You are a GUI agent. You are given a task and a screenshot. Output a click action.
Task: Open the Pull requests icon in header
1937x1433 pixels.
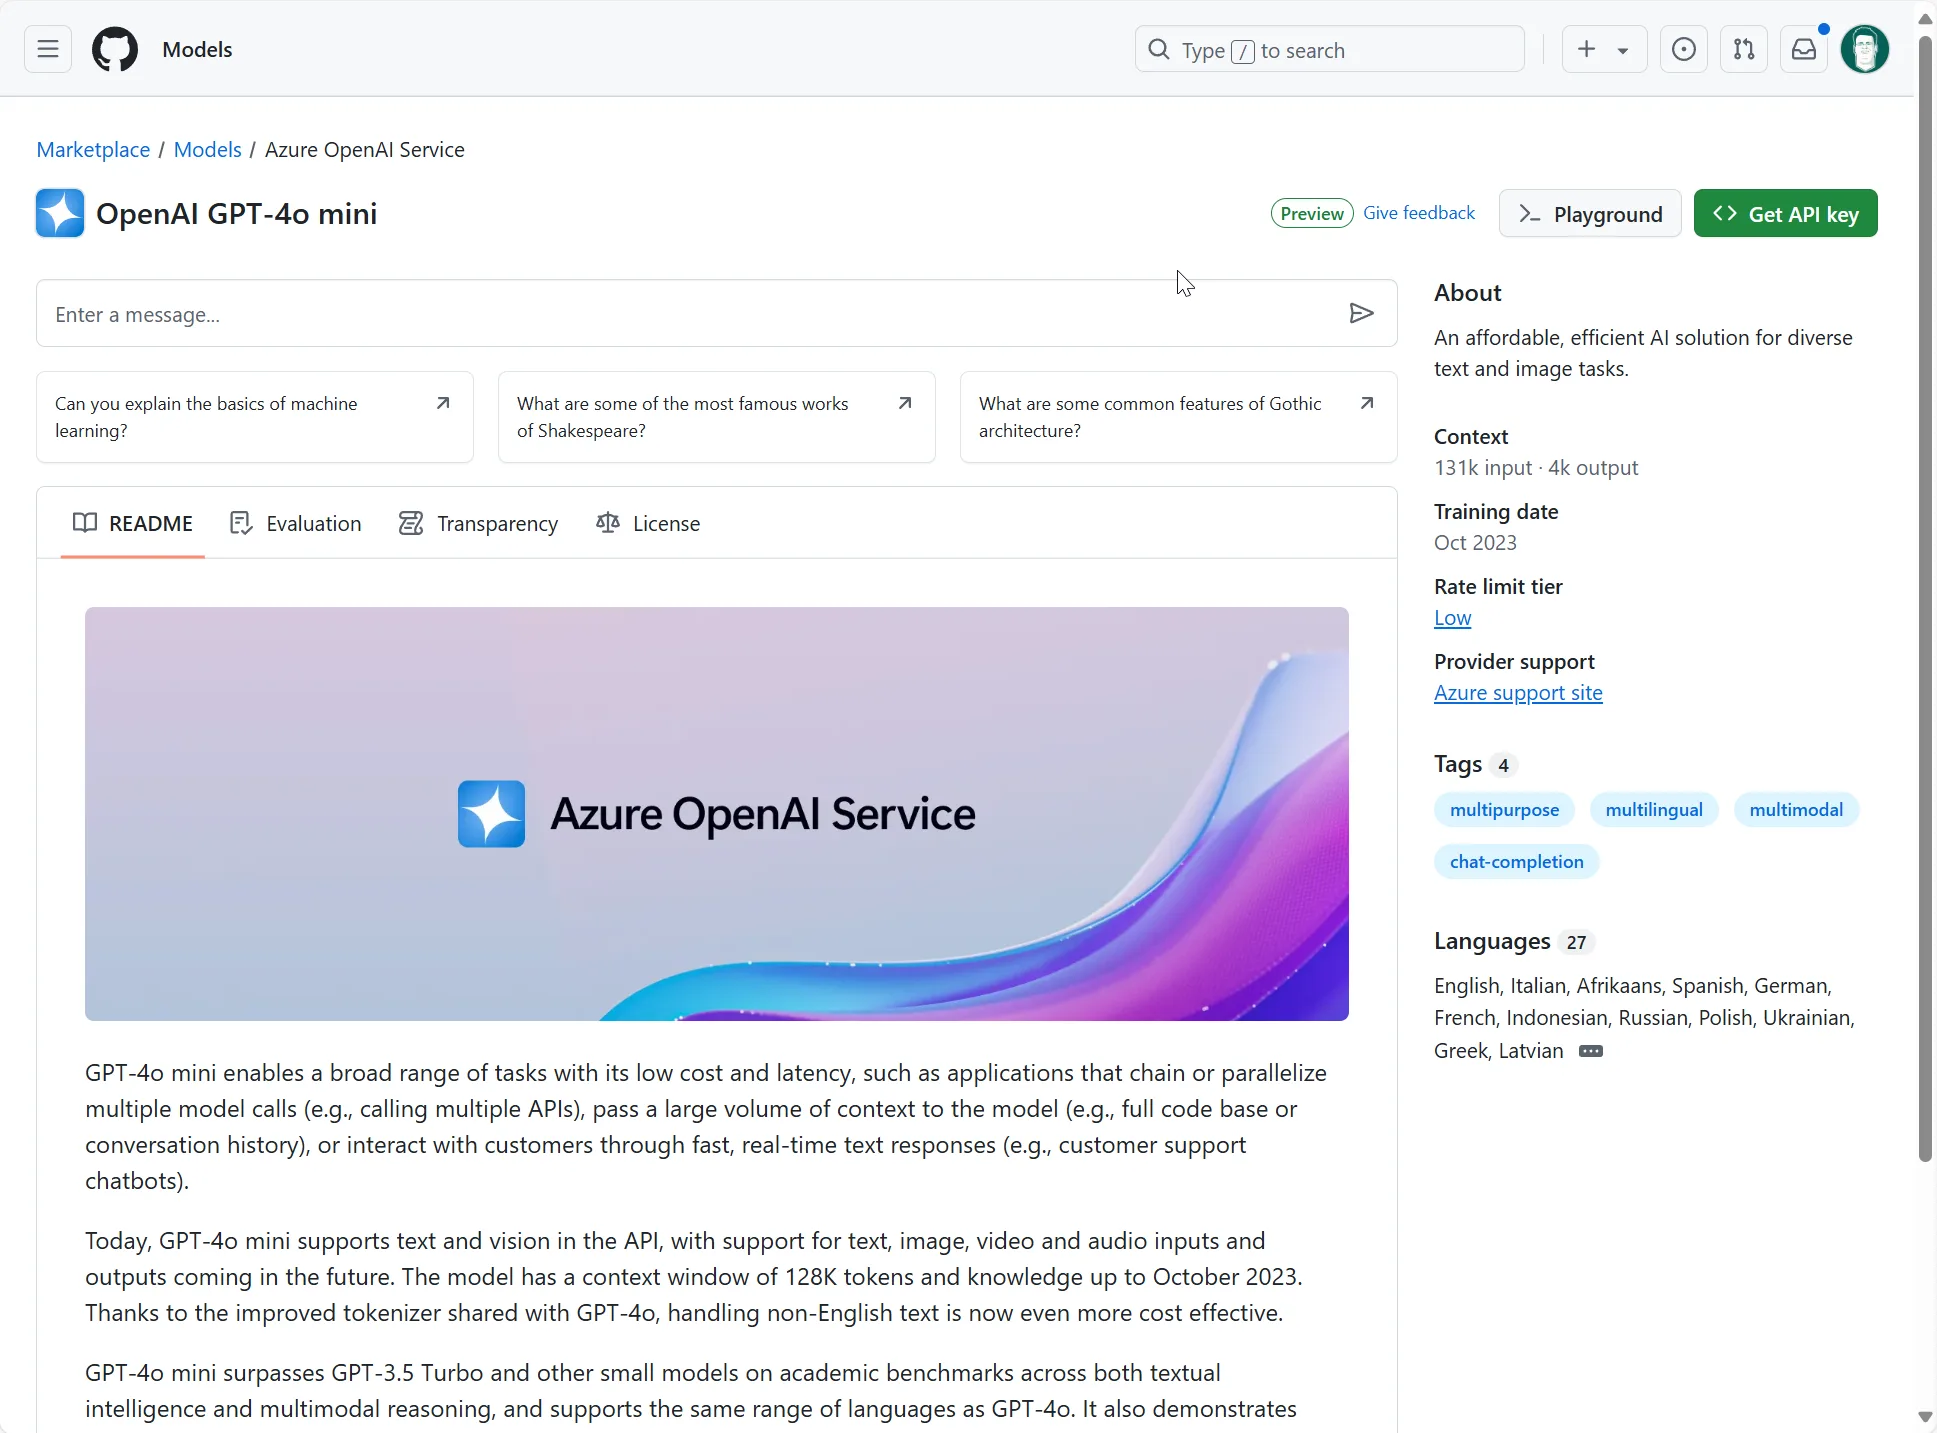coord(1743,49)
